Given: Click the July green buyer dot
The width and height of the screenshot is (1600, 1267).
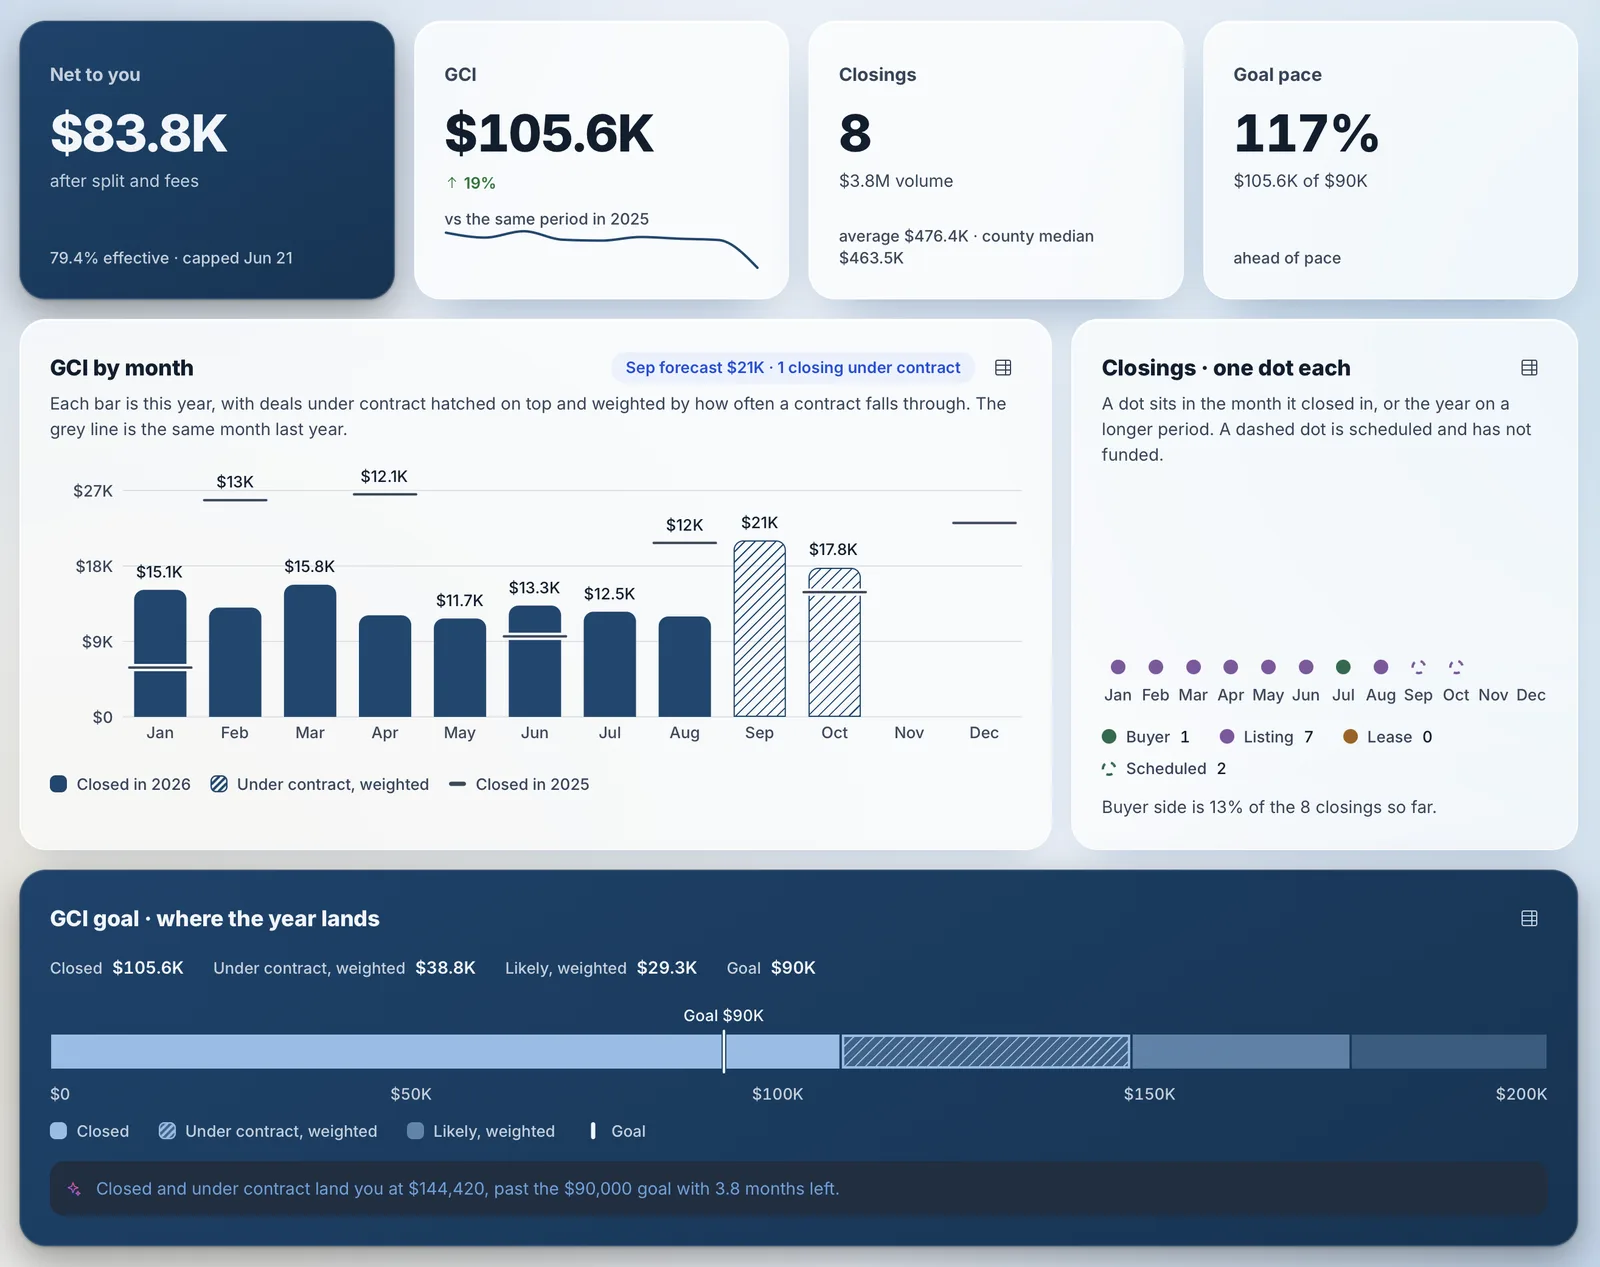Looking at the screenshot, I should click(x=1343, y=667).
